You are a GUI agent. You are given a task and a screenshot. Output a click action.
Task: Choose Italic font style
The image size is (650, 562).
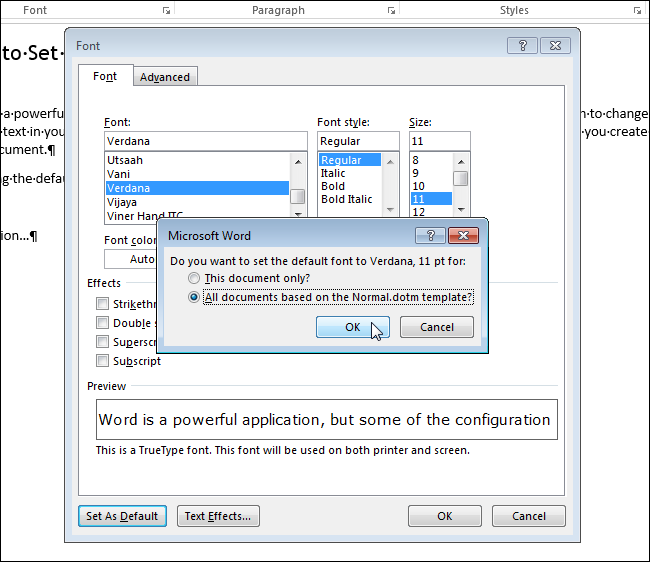tap(350, 173)
